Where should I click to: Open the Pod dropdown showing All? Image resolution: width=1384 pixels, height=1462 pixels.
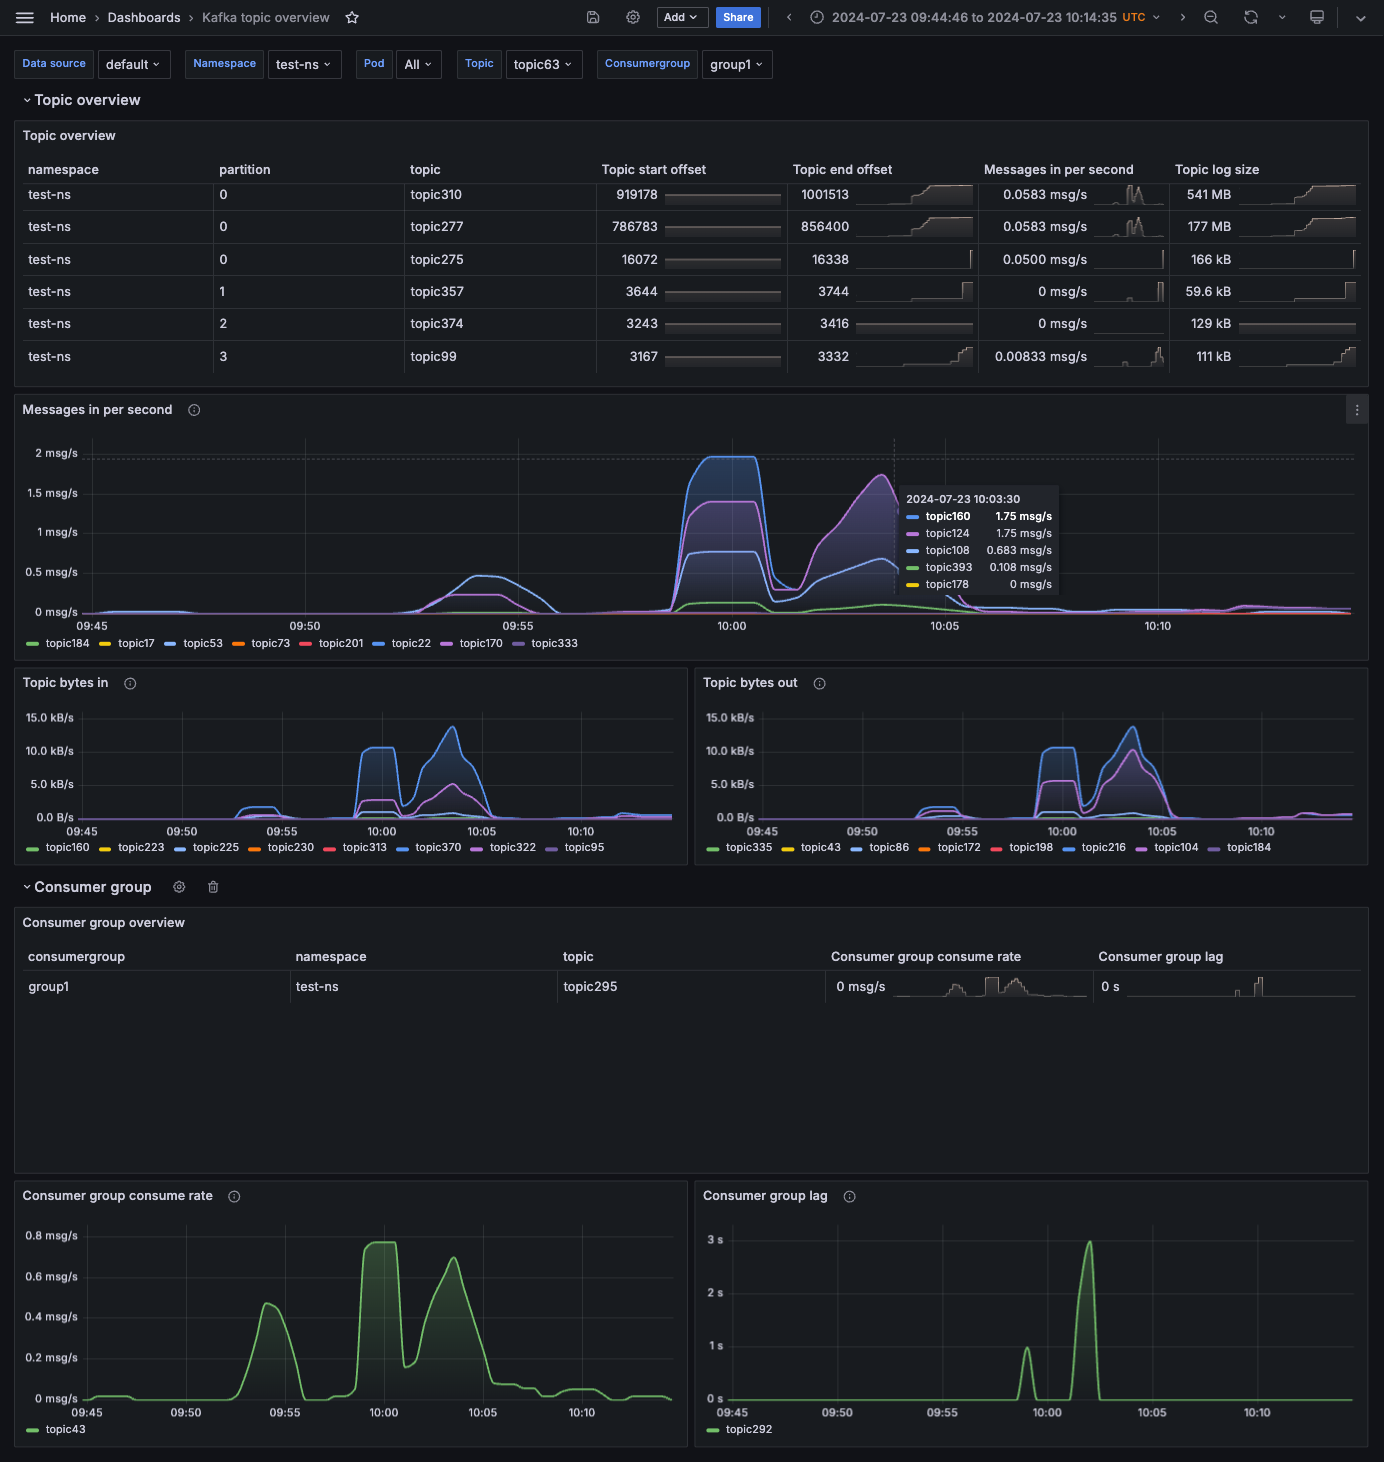click(418, 64)
